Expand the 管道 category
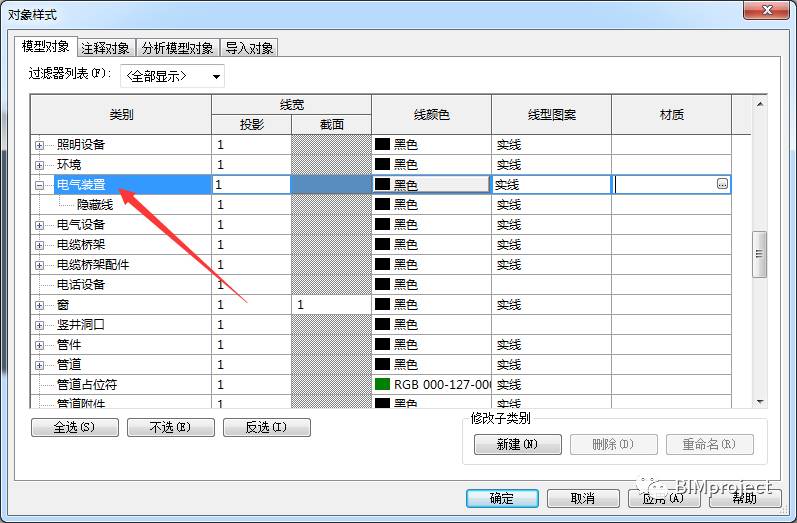The height and width of the screenshot is (523, 797). (39, 365)
